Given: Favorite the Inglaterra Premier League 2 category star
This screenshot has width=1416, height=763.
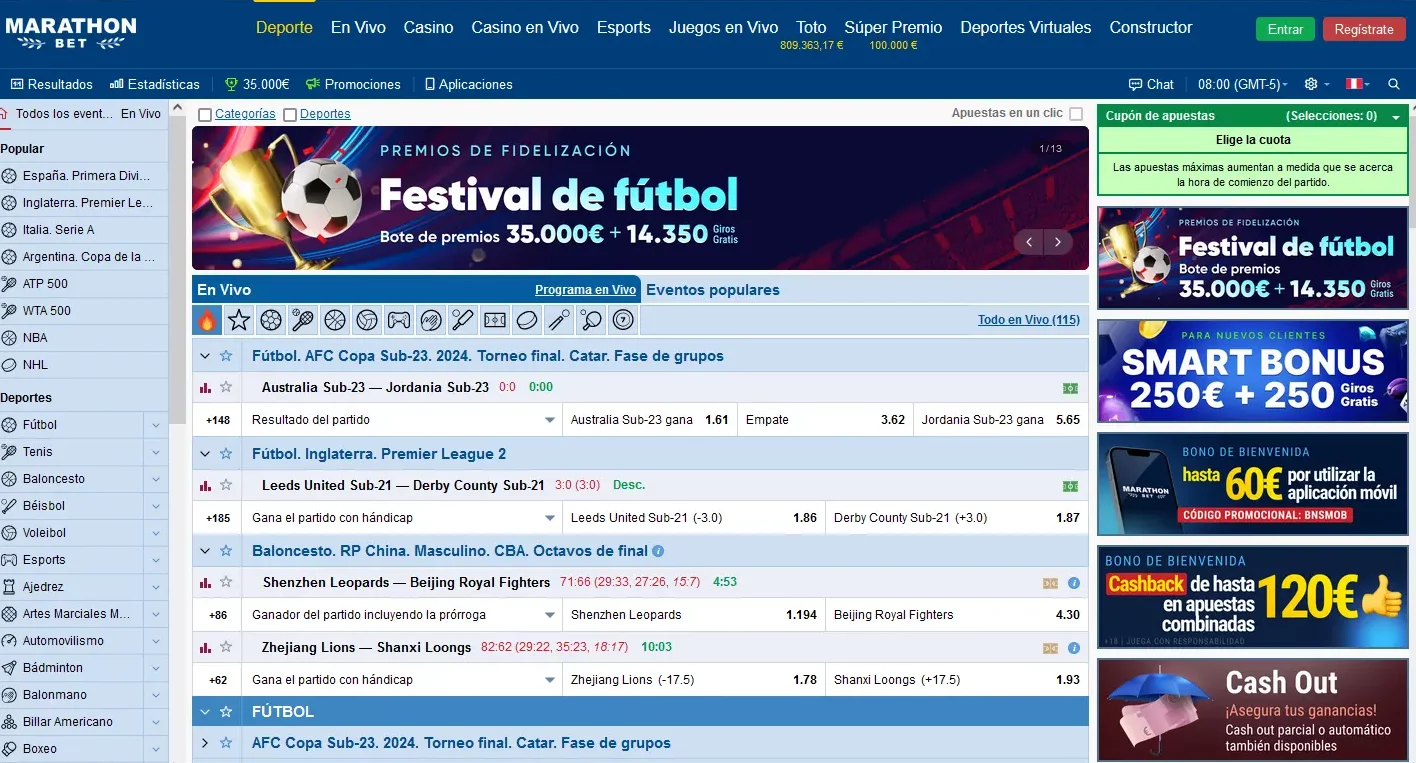Looking at the screenshot, I should (x=226, y=453).
